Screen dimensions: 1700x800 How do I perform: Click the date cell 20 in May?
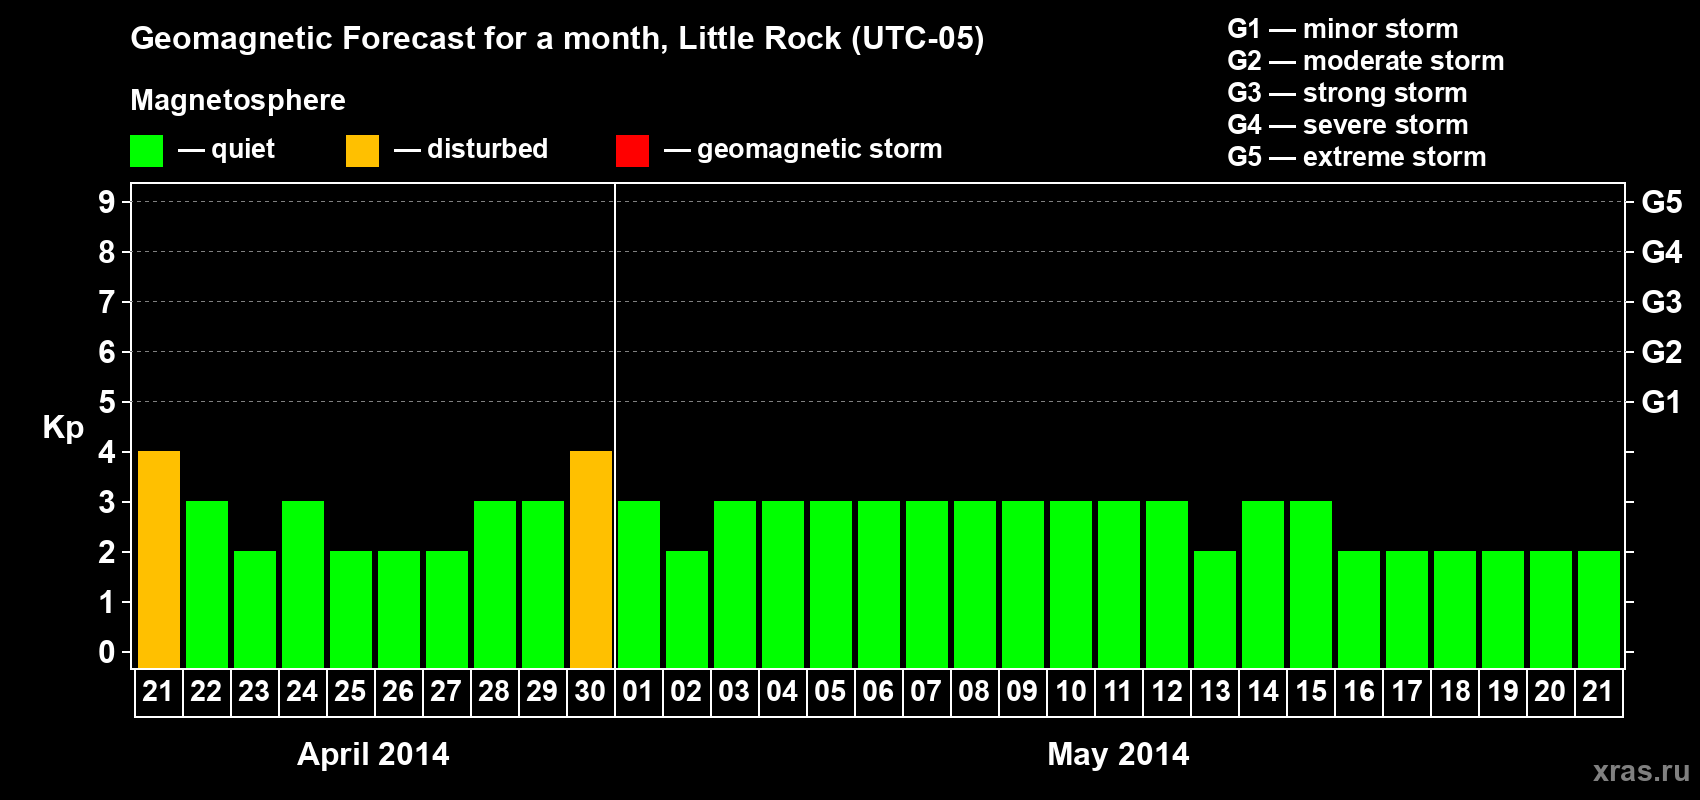pos(1550,692)
